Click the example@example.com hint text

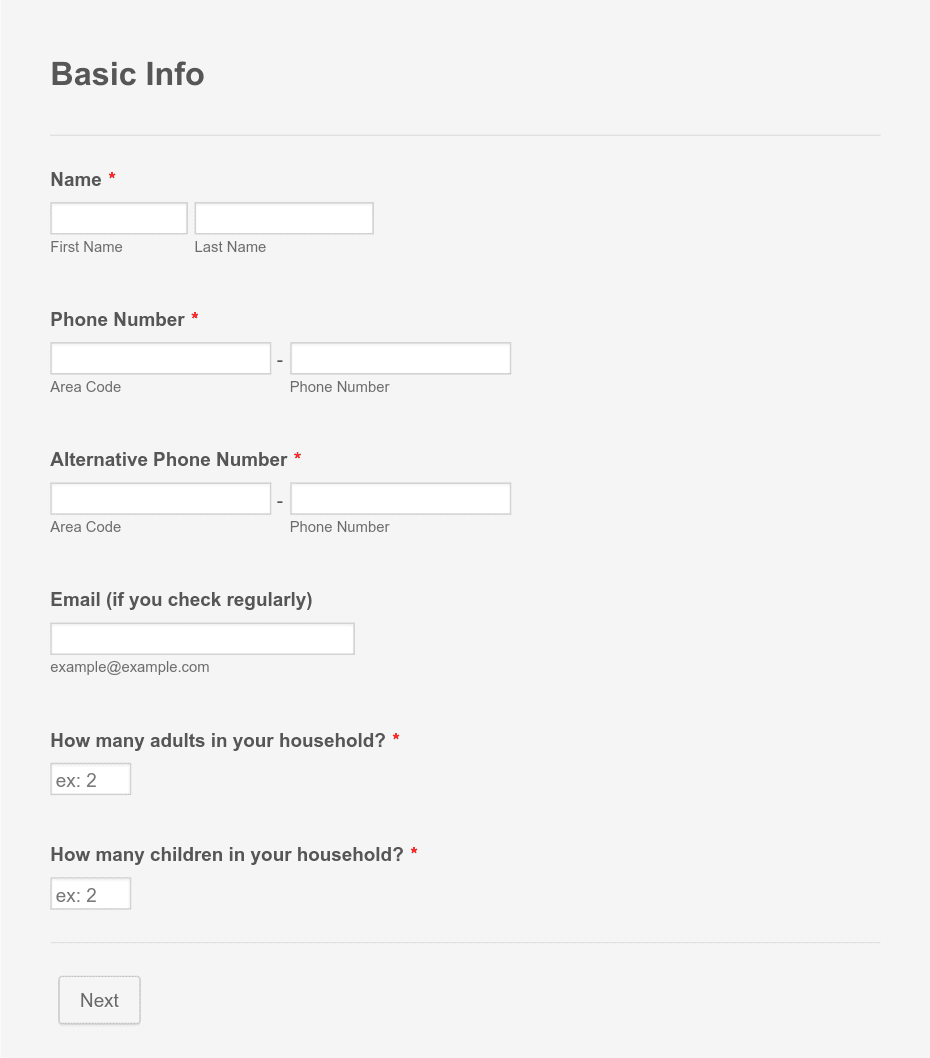click(x=130, y=667)
